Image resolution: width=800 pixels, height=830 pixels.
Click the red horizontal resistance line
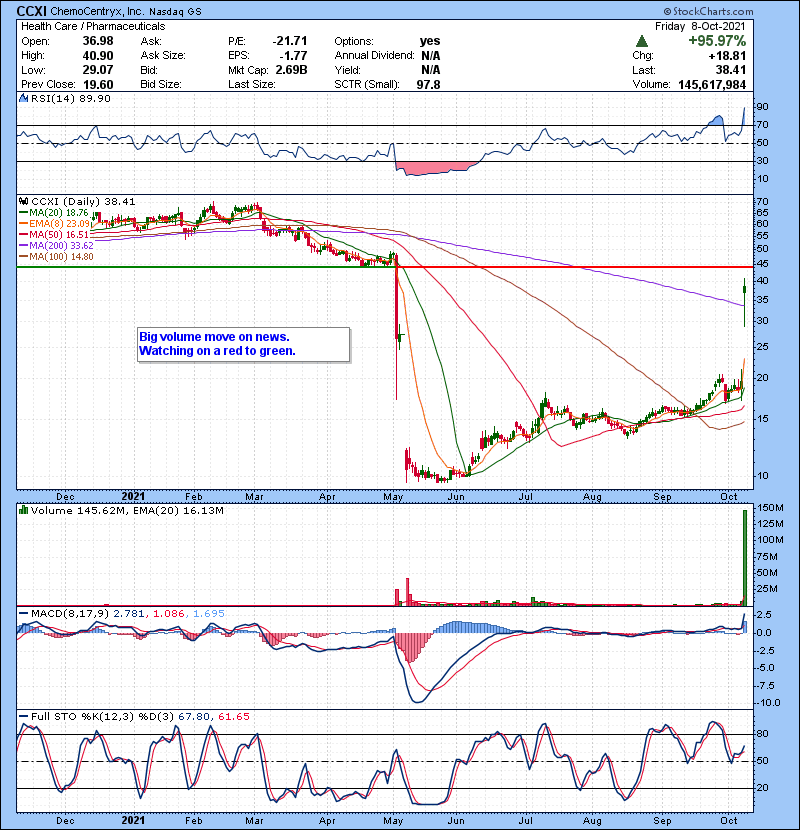coord(574,267)
